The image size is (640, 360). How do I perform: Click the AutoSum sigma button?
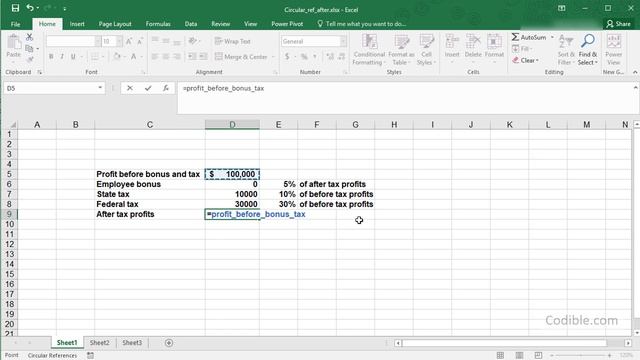[529, 37]
